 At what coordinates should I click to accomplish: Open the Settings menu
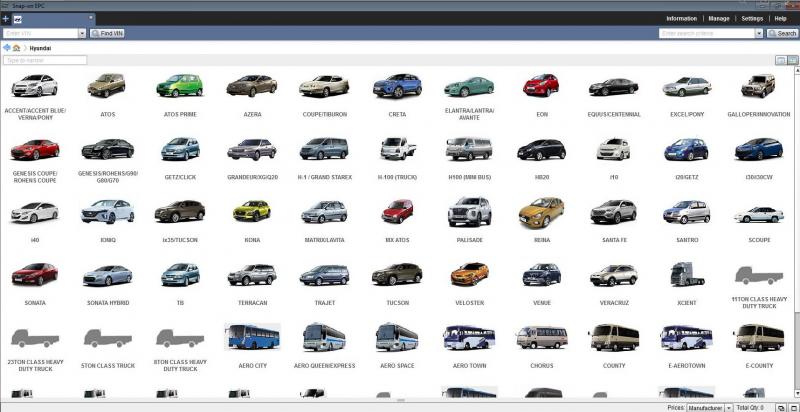tap(752, 18)
